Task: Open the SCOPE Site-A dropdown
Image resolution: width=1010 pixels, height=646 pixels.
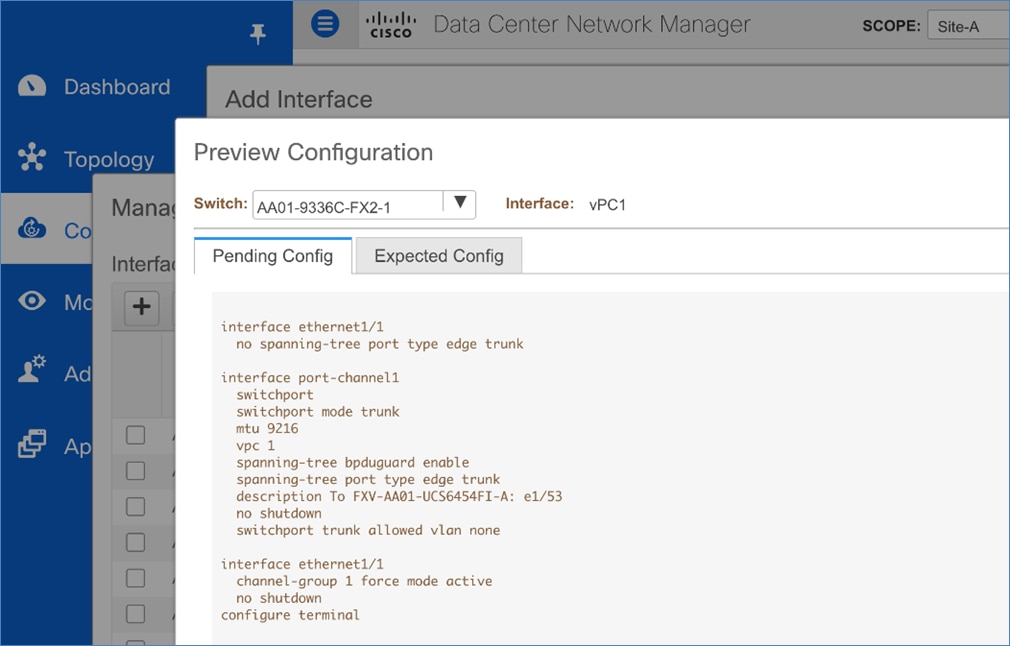Action: (x=968, y=26)
